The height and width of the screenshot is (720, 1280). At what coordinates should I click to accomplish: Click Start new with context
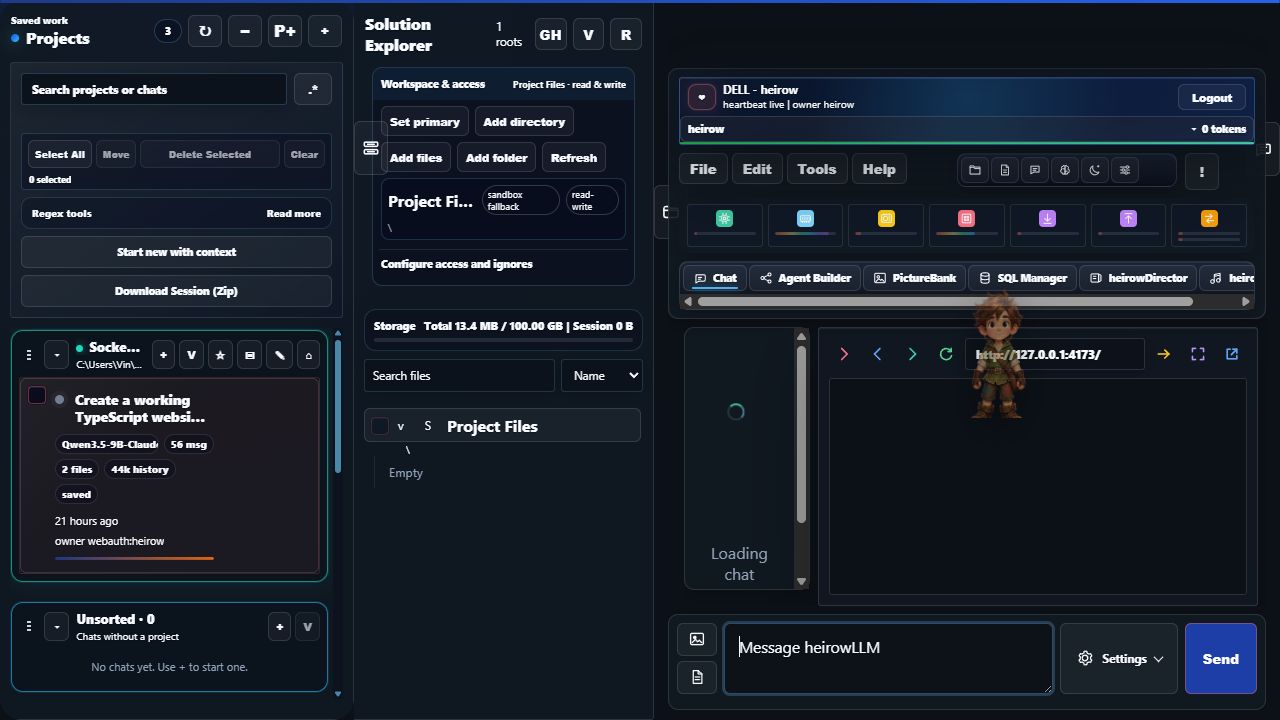(x=176, y=252)
